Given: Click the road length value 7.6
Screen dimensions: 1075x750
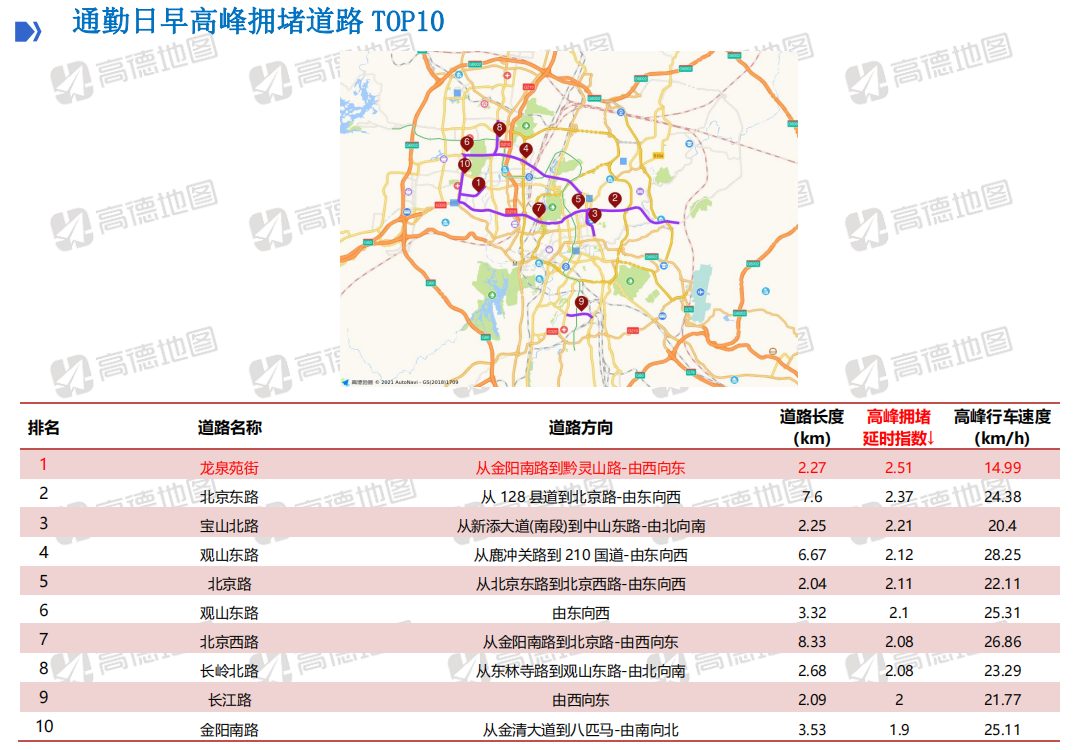Looking at the screenshot, I should pos(812,496).
